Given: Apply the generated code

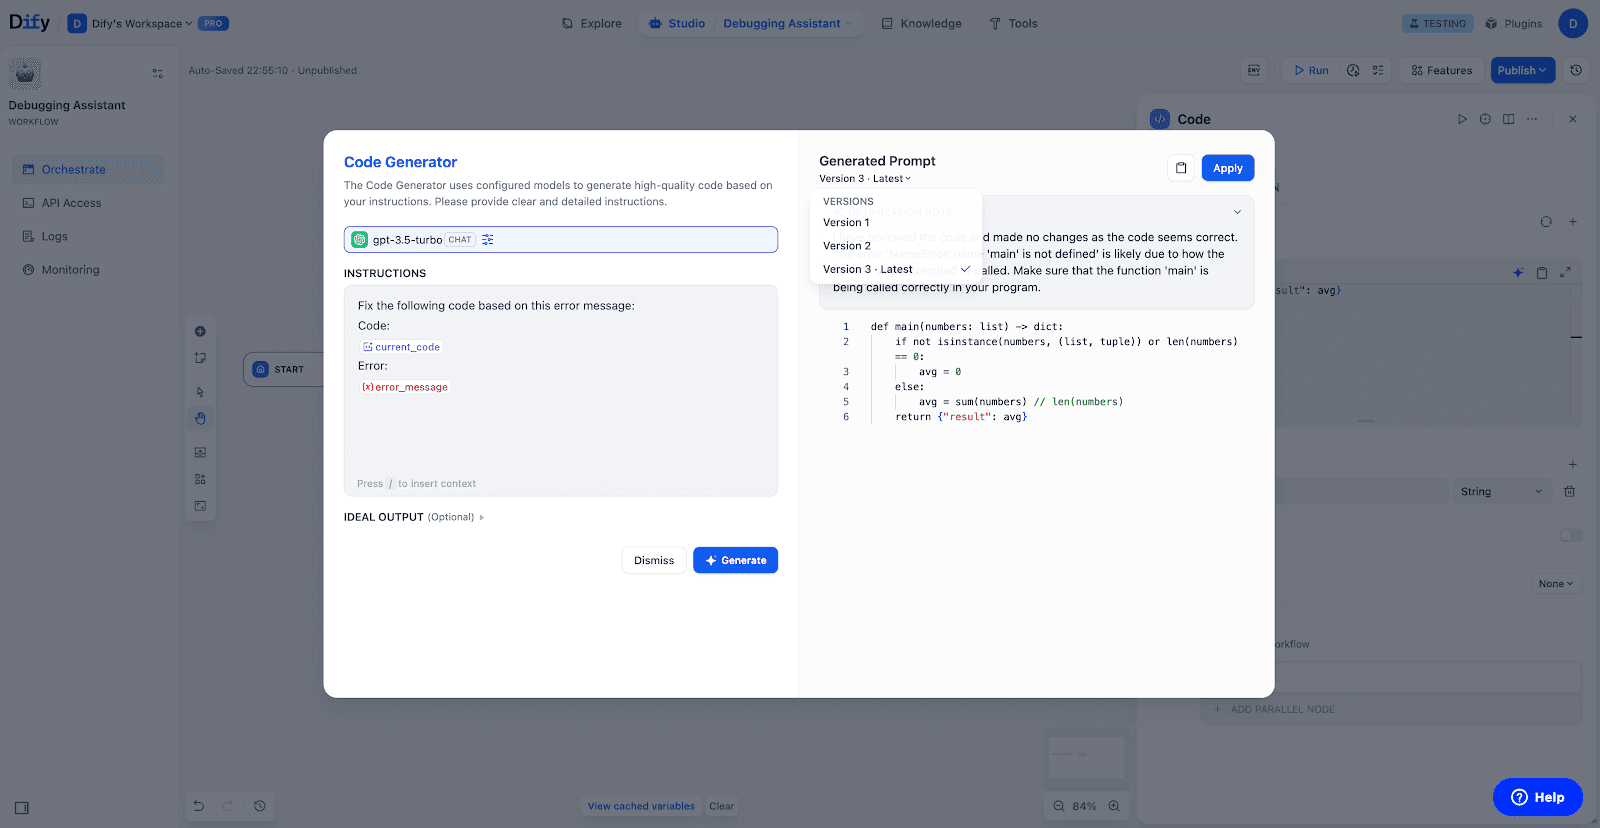Looking at the screenshot, I should (1227, 168).
